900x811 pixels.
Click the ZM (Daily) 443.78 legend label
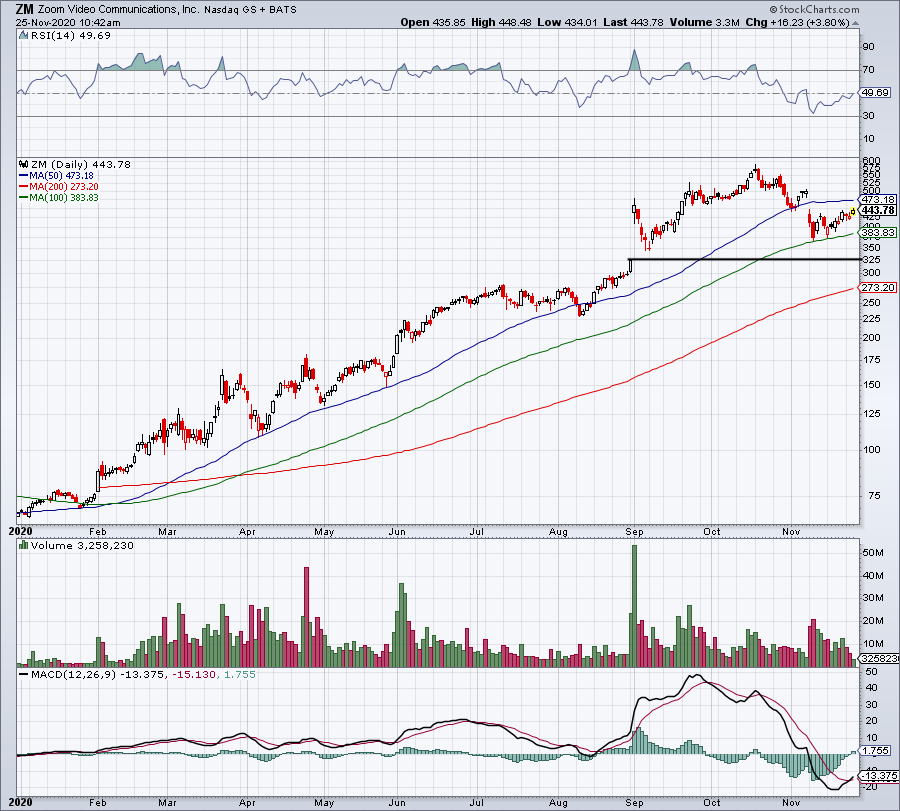point(81,165)
